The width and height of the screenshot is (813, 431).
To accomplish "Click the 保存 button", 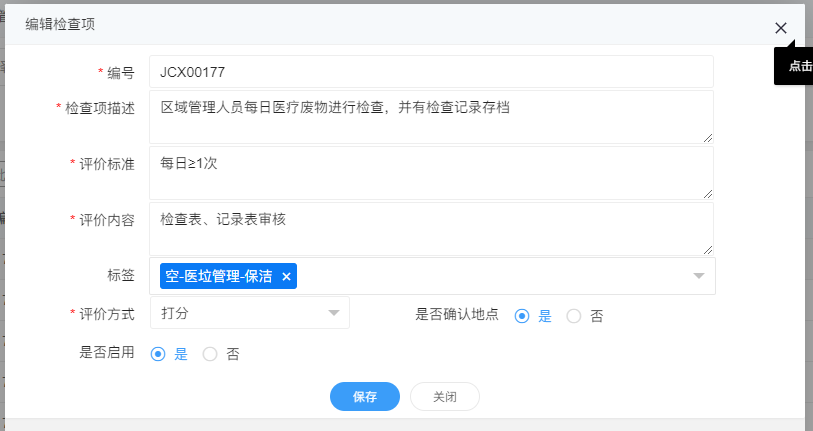I will click(365, 397).
